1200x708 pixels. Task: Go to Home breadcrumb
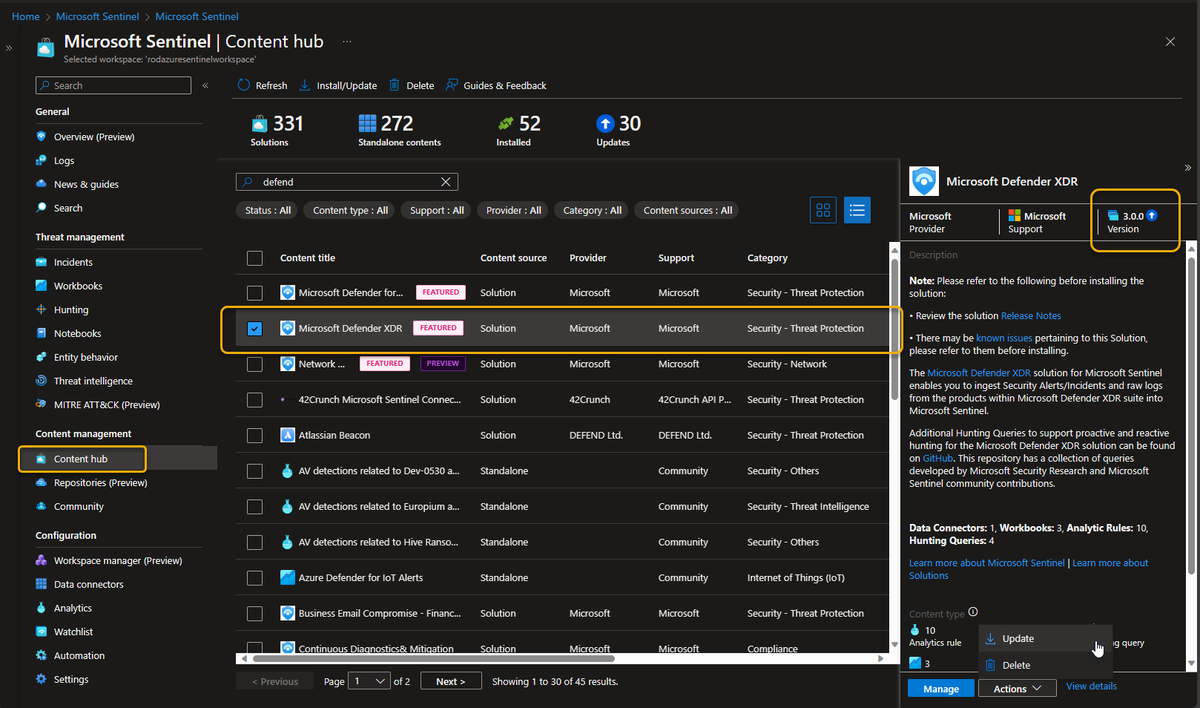pos(26,17)
